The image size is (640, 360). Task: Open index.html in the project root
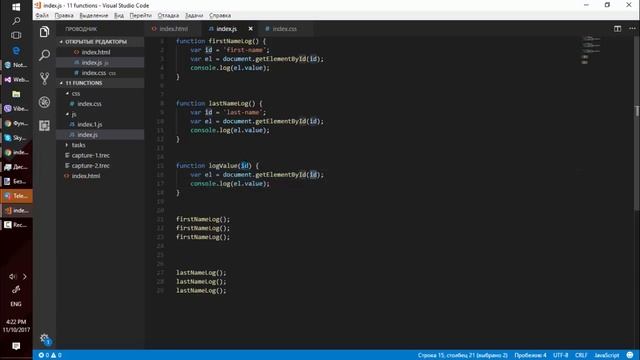(x=100, y=176)
